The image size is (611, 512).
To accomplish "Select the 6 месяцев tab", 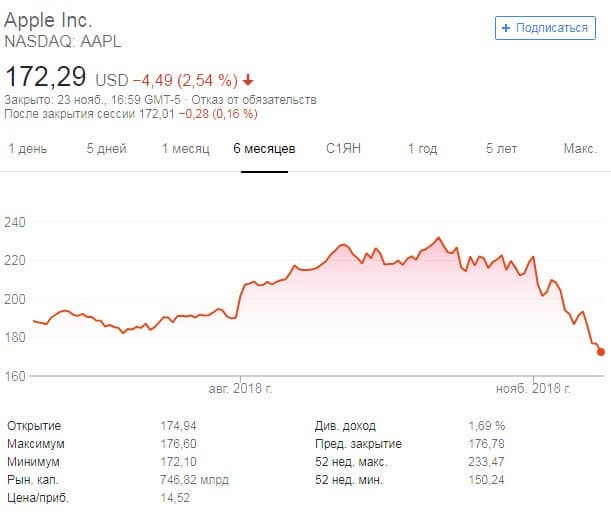I will coord(264,149).
